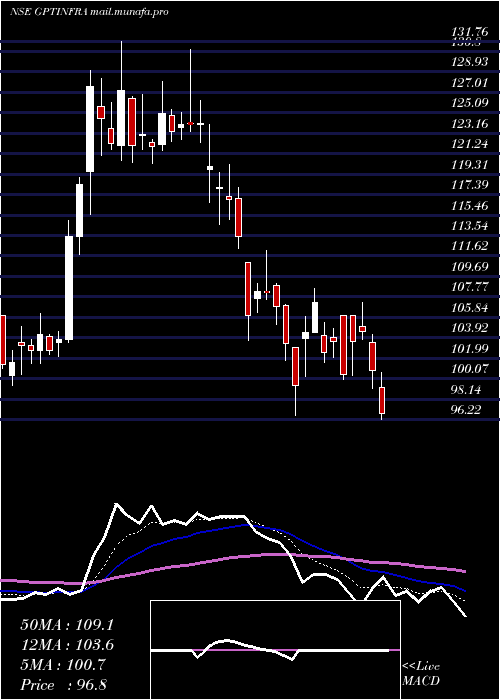Click the 105.84 price axis label
Screen dimensions: 500x700
coord(472,308)
